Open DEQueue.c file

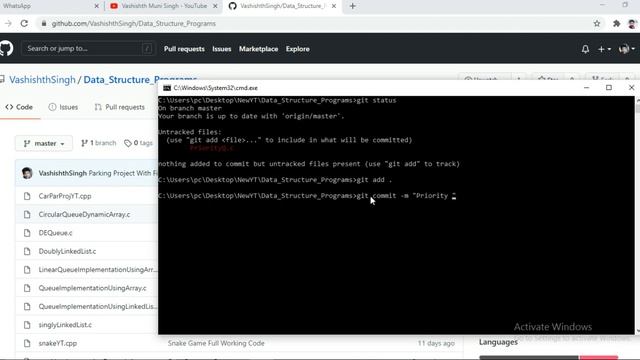tap(56, 233)
